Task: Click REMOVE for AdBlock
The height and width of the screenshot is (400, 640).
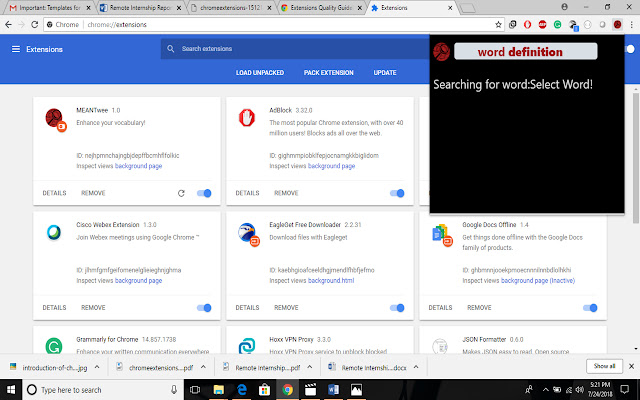Action: (x=286, y=193)
